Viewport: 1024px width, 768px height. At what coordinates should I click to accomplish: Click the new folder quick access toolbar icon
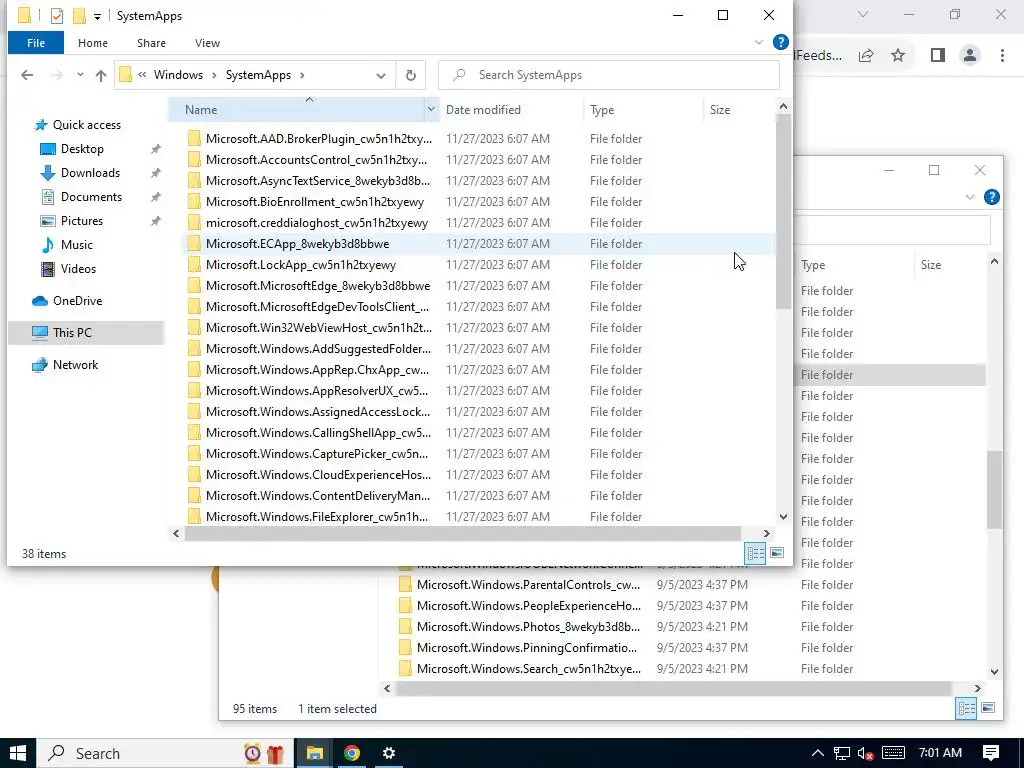(79, 16)
